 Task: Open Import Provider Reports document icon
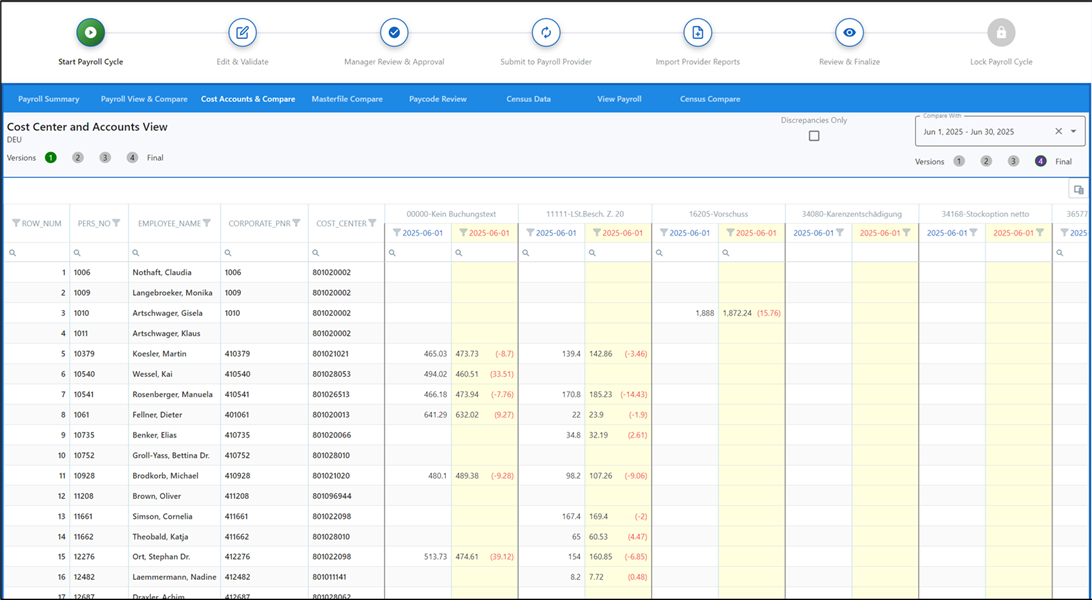(697, 32)
